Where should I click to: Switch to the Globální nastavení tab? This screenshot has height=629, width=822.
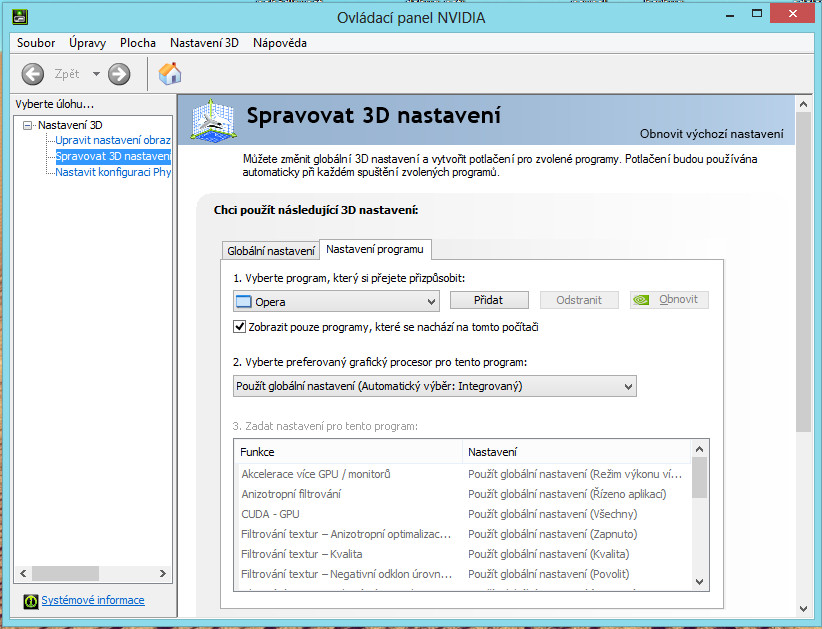(271, 251)
